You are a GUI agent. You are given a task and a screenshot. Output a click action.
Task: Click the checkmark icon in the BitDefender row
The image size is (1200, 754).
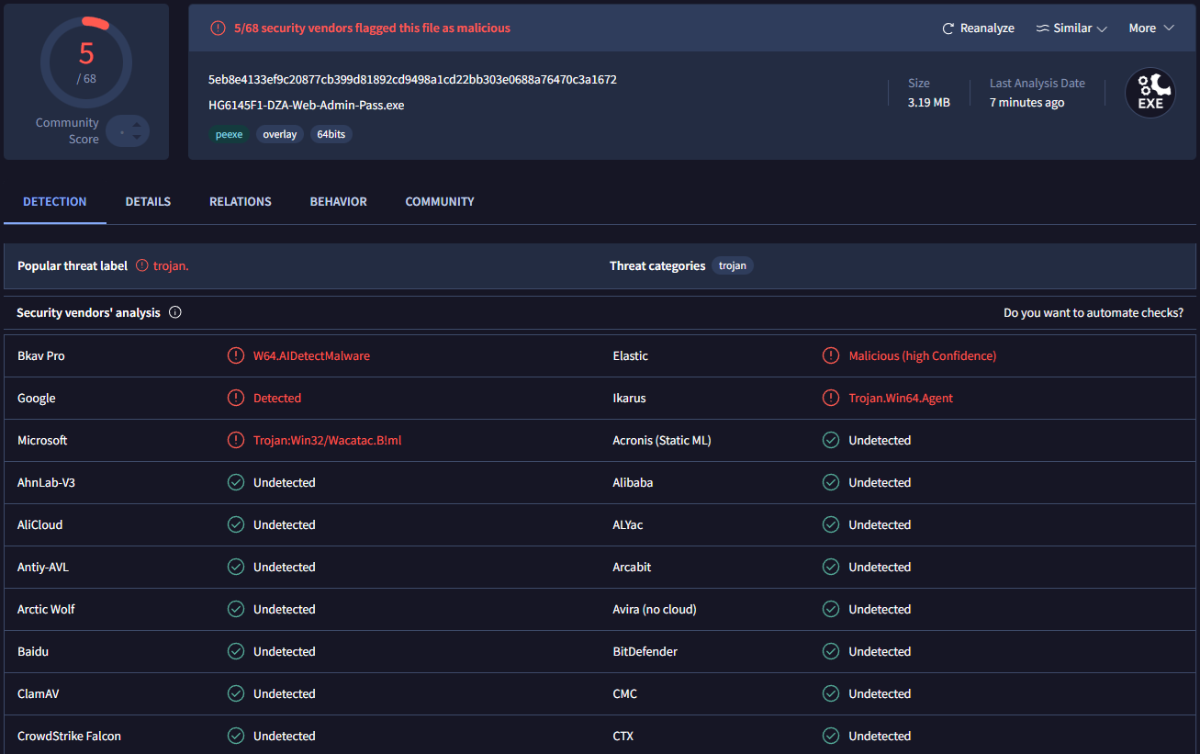[830, 652]
